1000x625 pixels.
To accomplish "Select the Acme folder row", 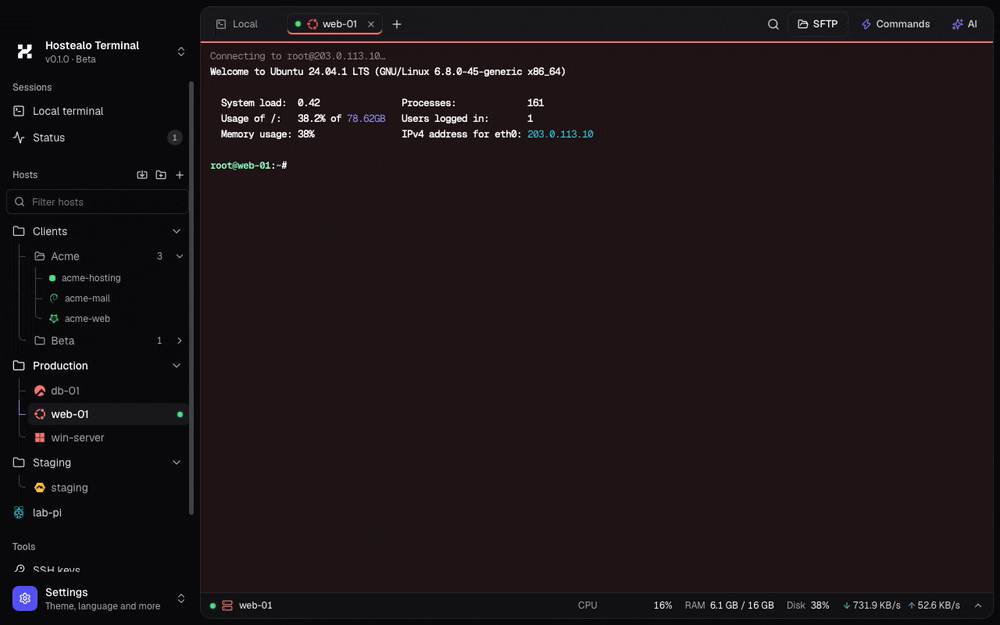I will coord(108,256).
